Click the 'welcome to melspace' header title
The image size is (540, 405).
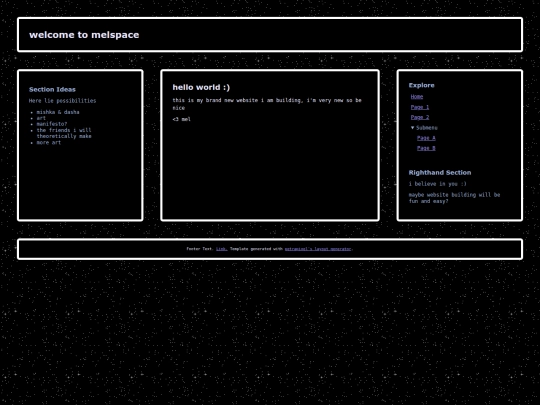(x=84, y=35)
